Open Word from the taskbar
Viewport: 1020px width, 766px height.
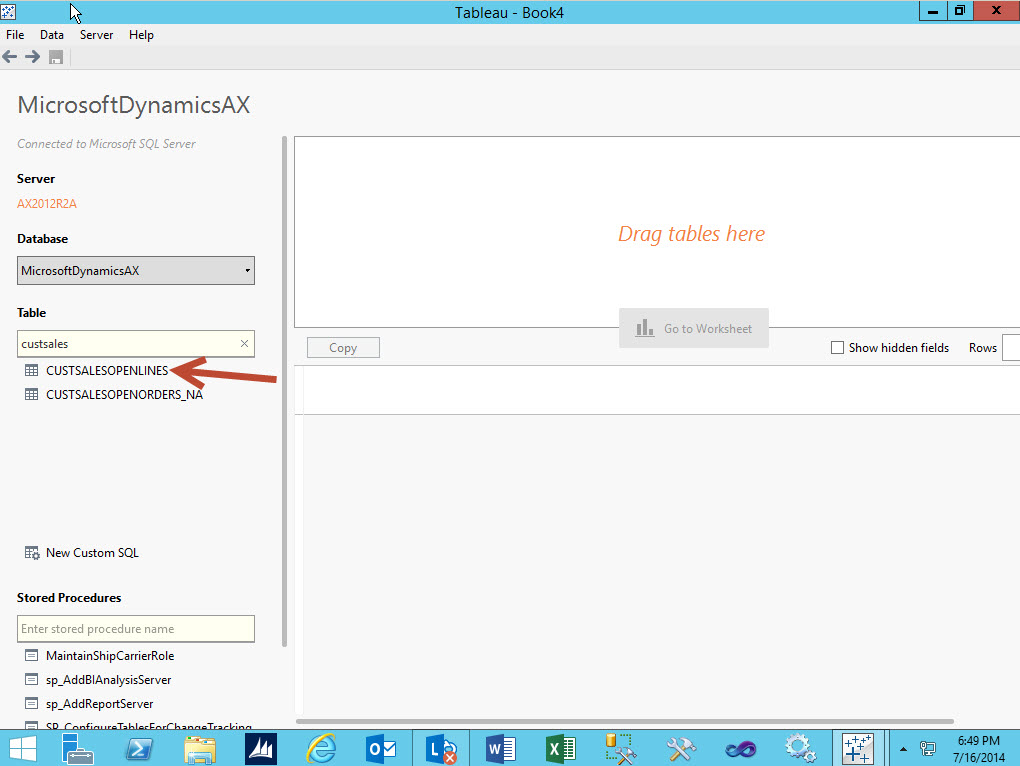click(x=500, y=749)
